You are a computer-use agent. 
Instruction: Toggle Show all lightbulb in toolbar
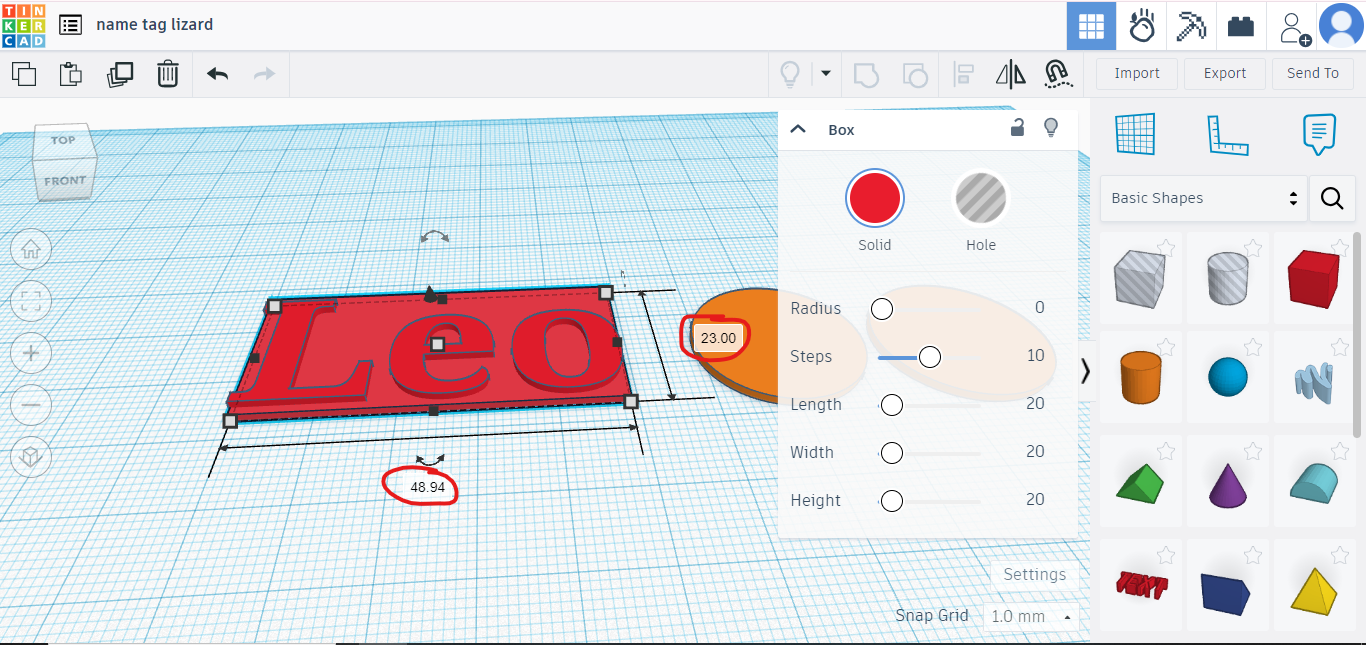coord(790,73)
